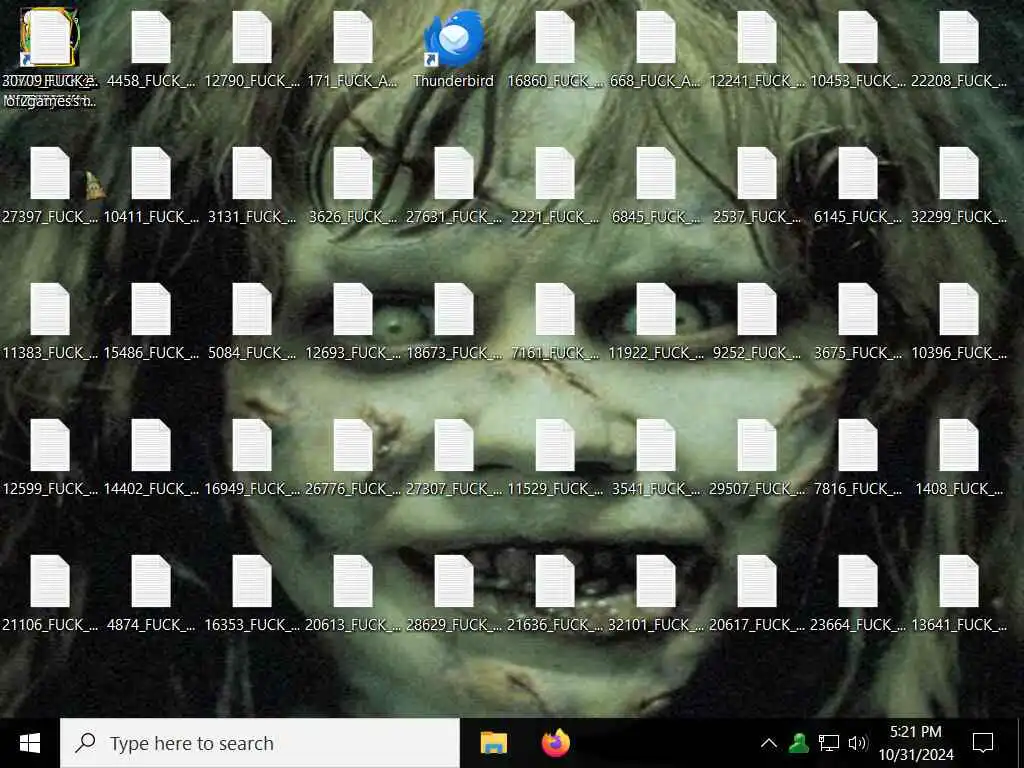Select the 16860_FUCK file icon
This screenshot has height=768, width=1024.
(x=555, y=39)
